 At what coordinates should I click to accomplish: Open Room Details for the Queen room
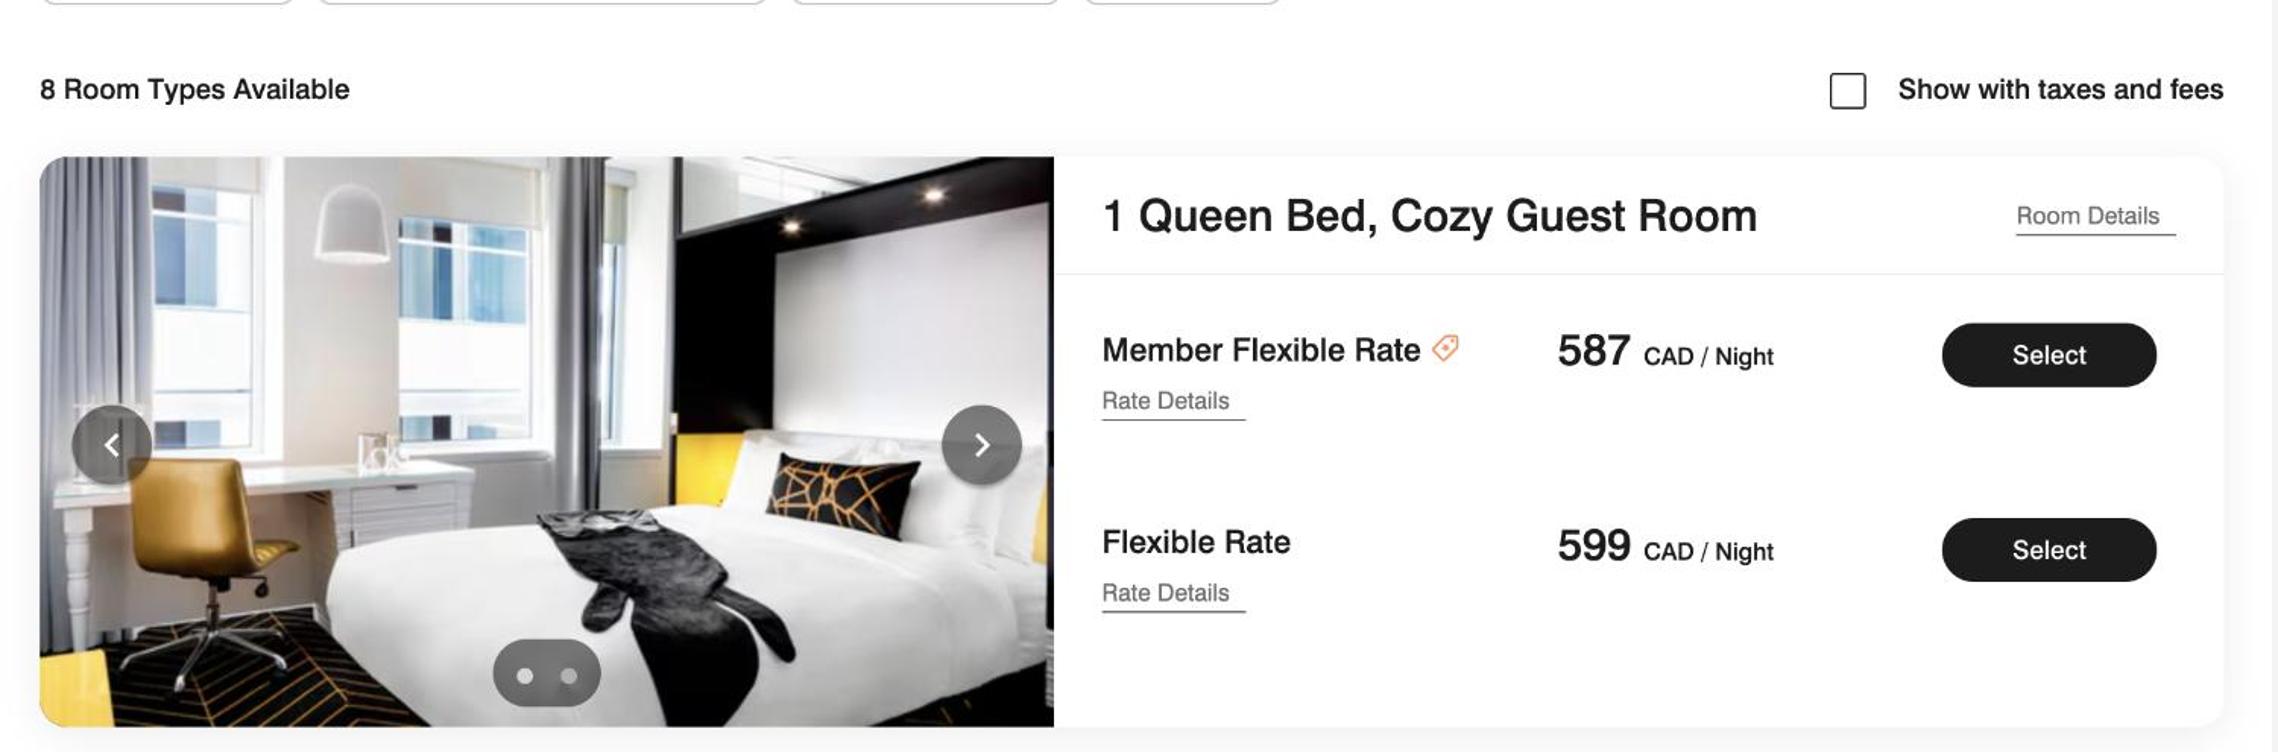[x=2087, y=216]
